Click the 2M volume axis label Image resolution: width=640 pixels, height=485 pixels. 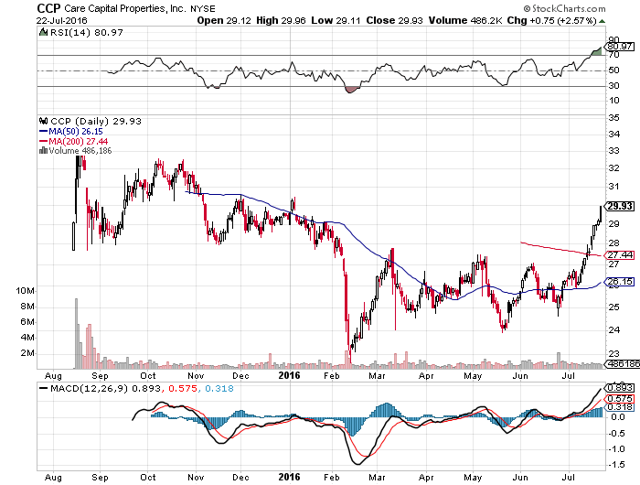27,353
